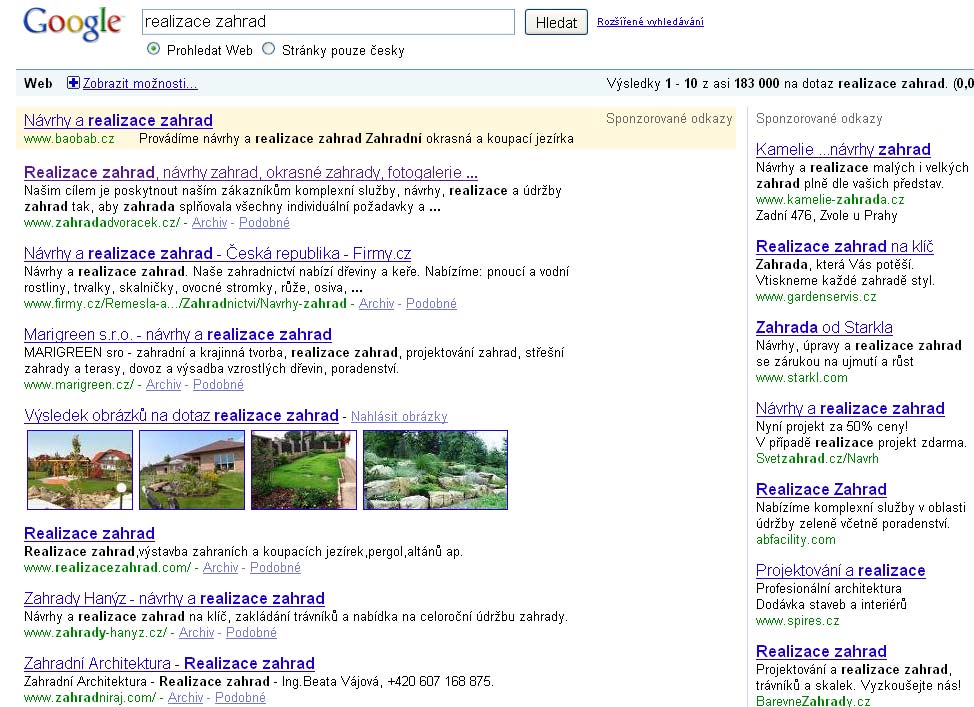Open Marigreen s.r.o. result title
The height and width of the screenshot is (707, 974).
tap(178, 334)
